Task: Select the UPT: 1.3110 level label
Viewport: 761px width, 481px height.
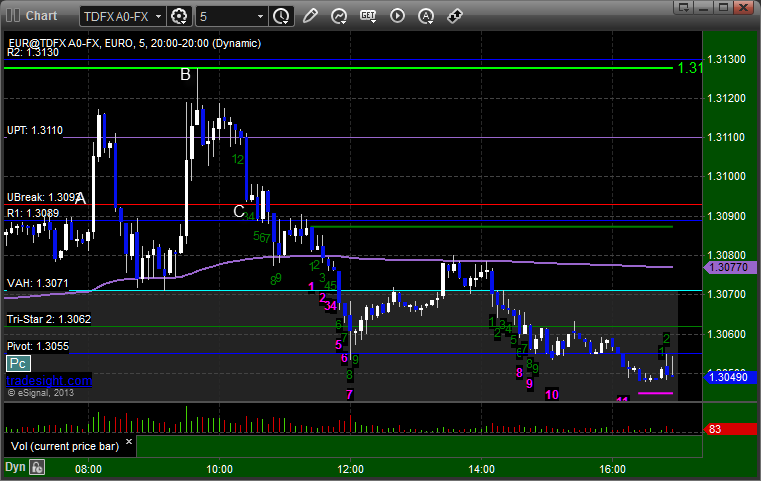Action: (35, 130)
